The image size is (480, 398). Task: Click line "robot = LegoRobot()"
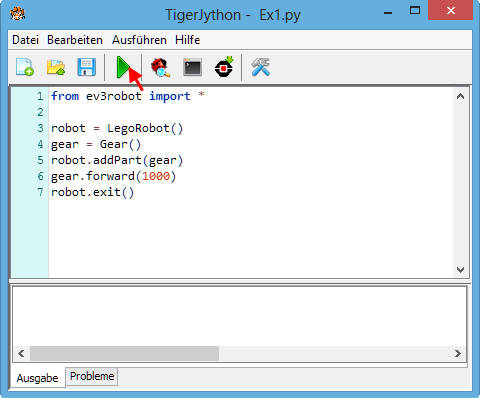point(117,128)
